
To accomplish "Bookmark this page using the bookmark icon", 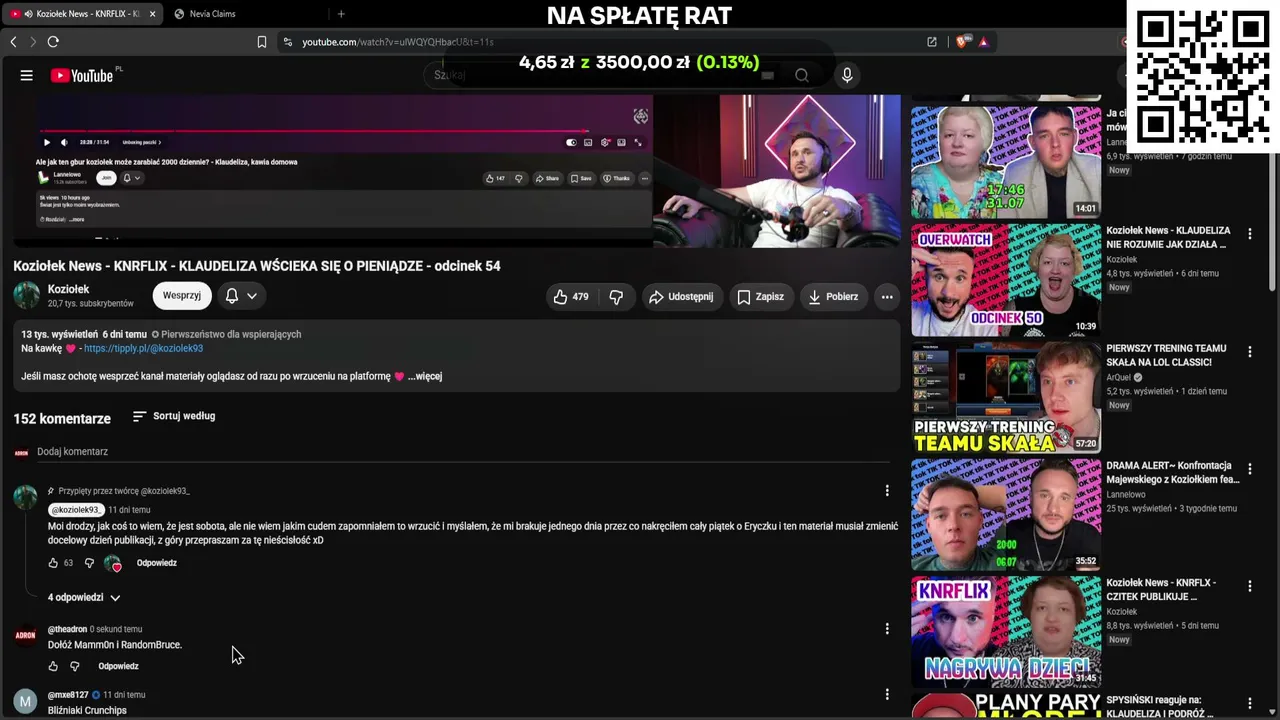I will (261, 42).
